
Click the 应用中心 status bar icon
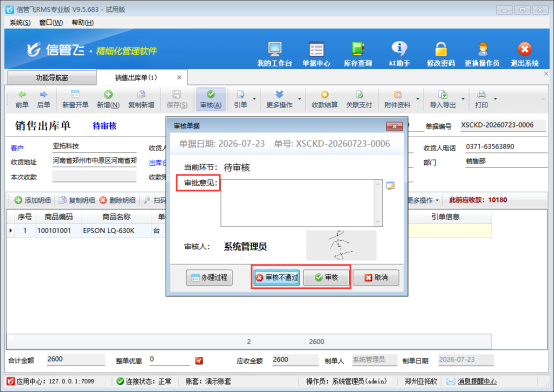(x=11, y=381)
